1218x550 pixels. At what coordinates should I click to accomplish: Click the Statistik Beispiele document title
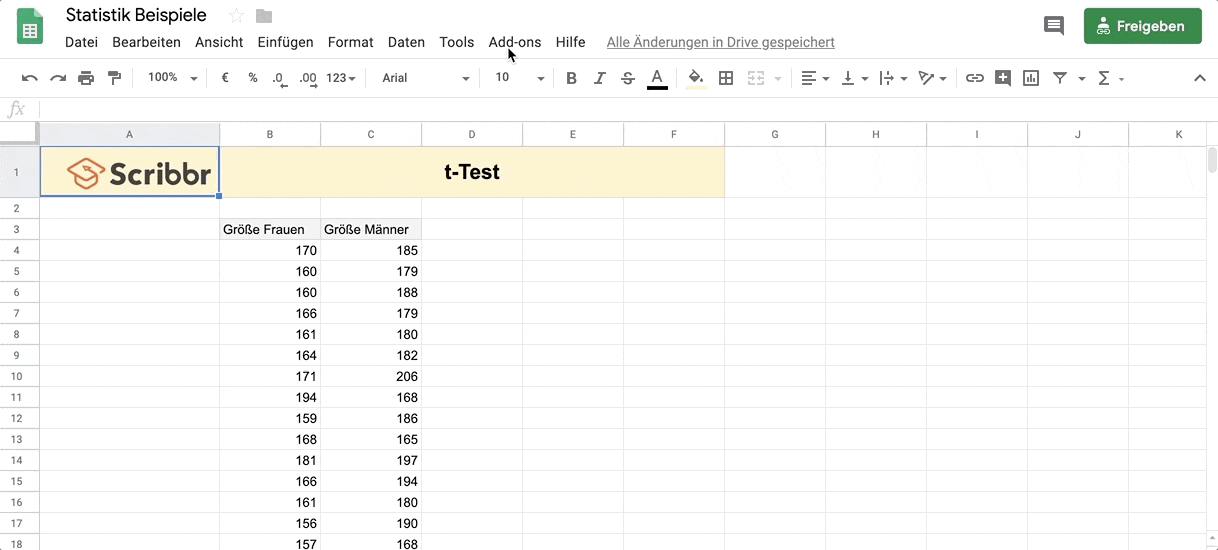click(136, 15)
